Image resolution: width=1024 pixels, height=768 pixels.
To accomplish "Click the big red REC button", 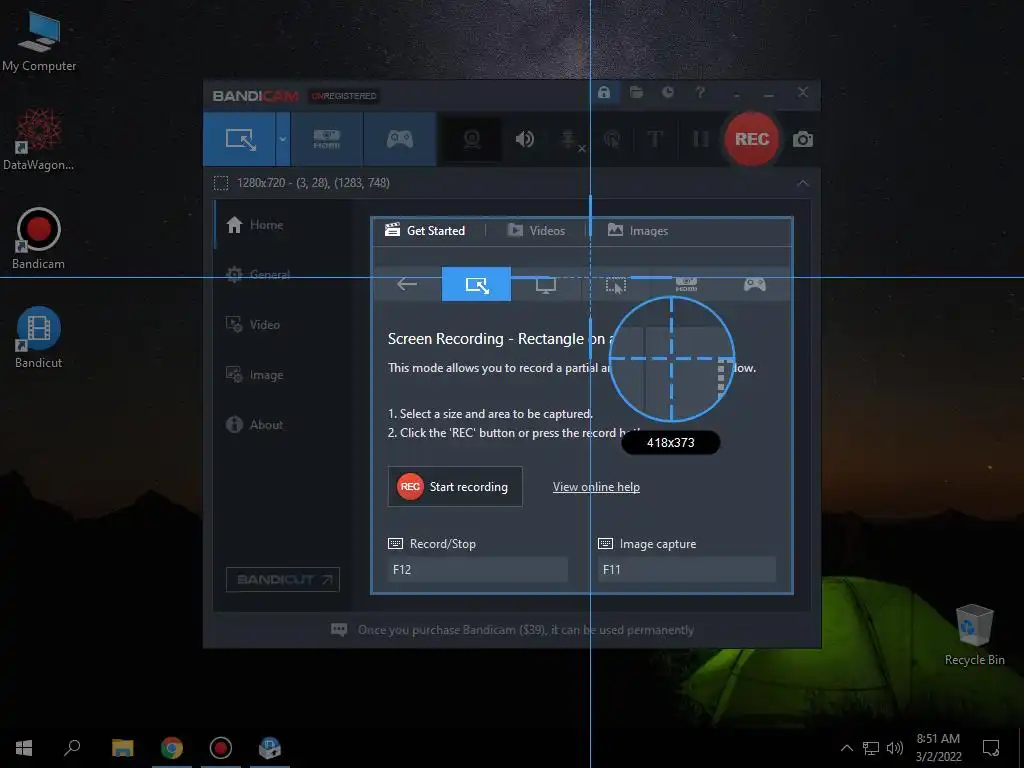I will pos(752,139).
